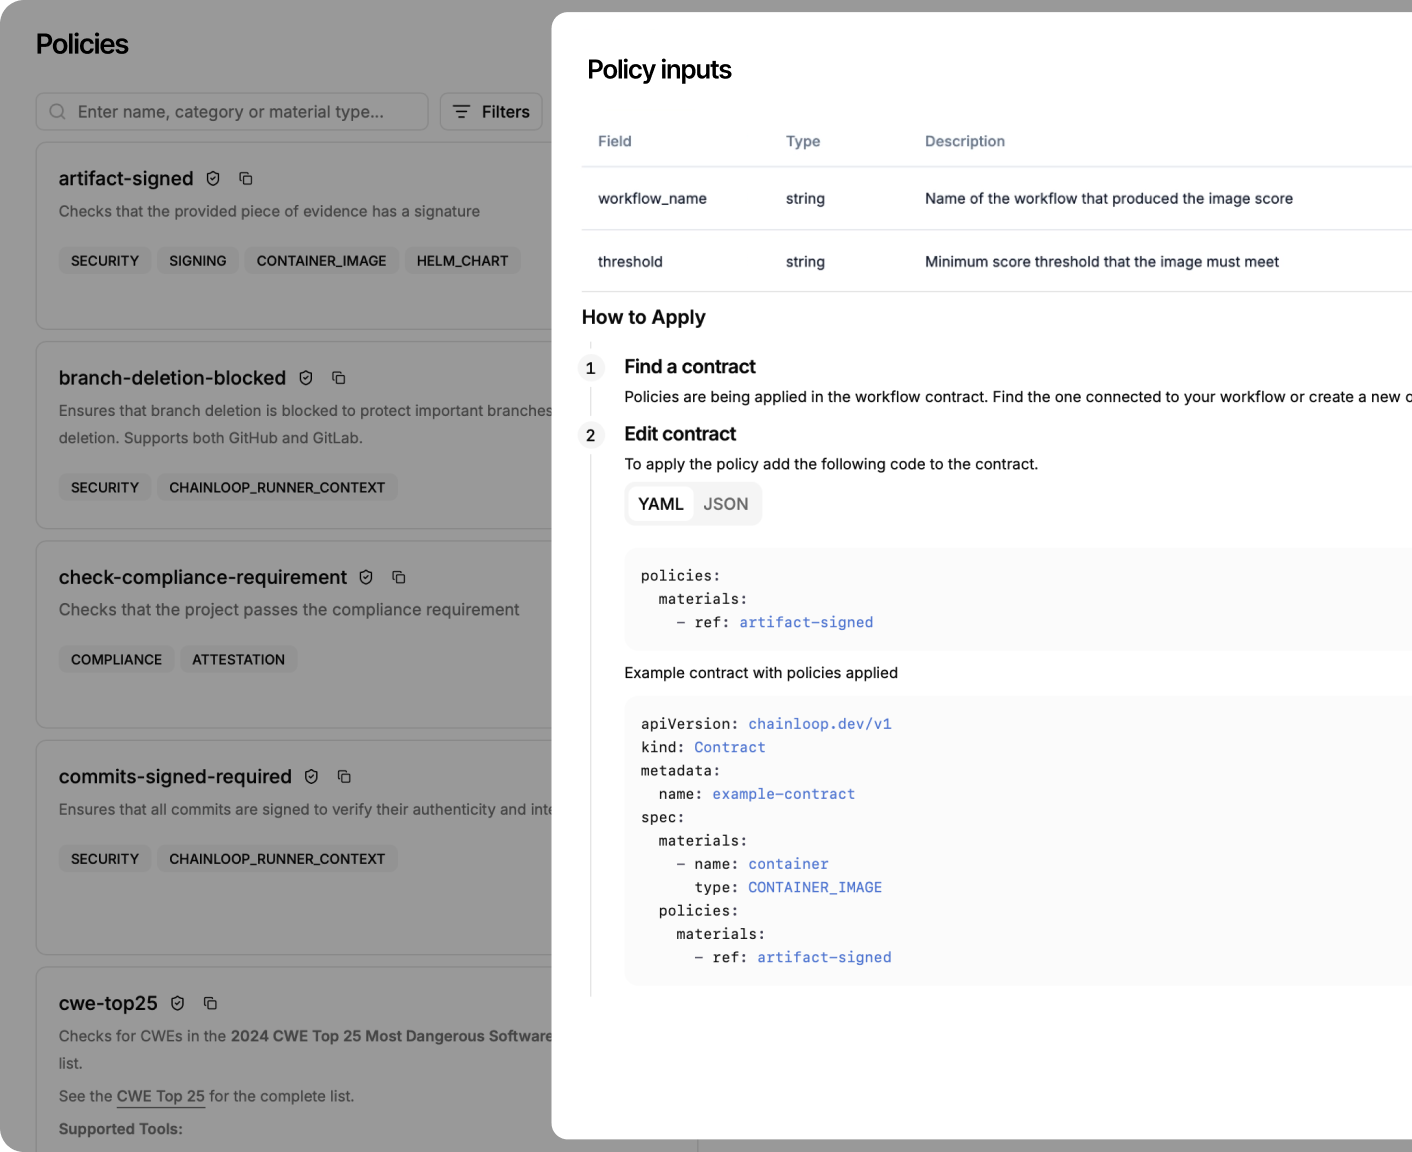Image resolution: width=1412 pixels, height=1152 pixels.
Task: Open the Filters button
Action: pyautogui.click(x=491, y=112)
